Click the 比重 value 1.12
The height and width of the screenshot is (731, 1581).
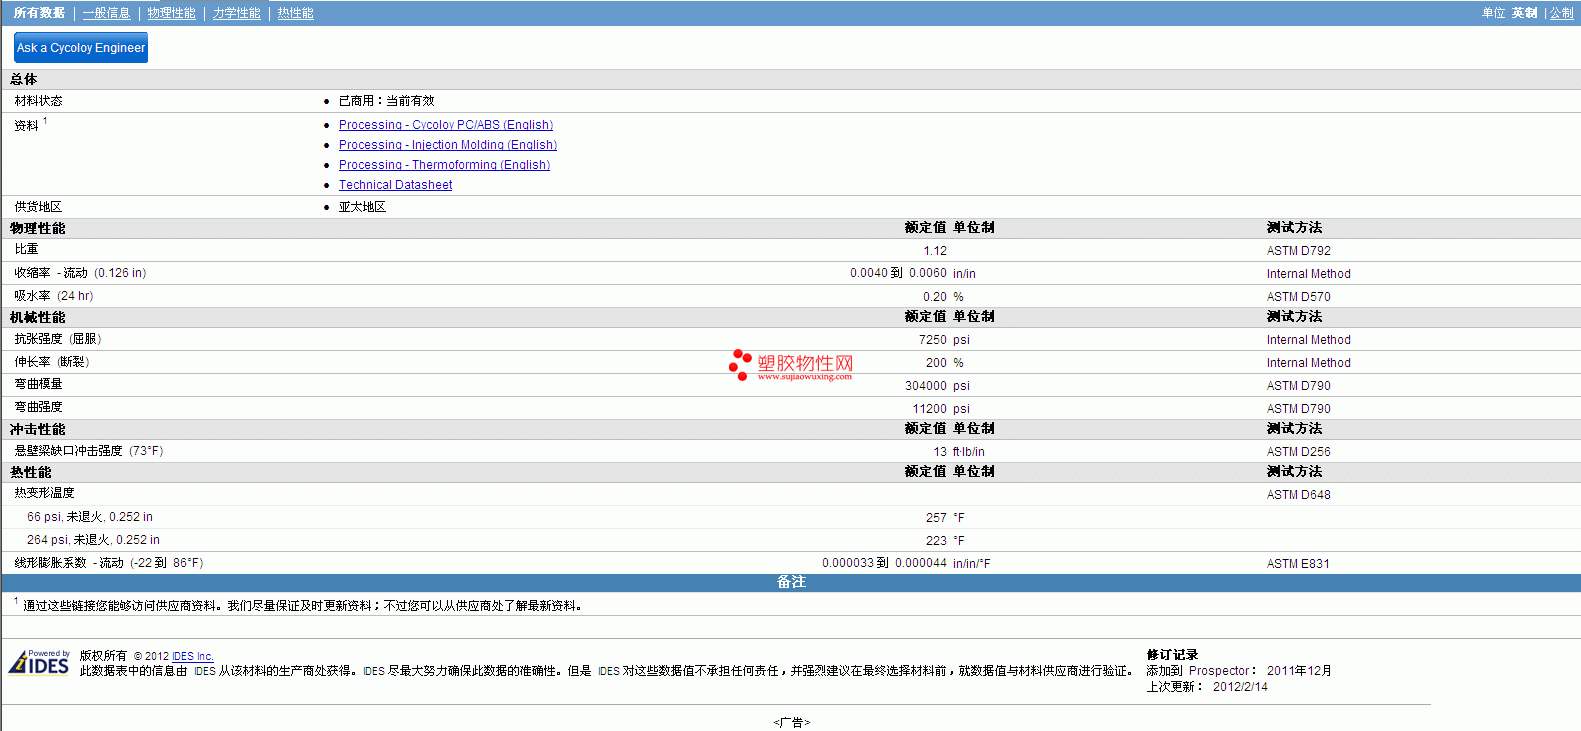point(935,251)
